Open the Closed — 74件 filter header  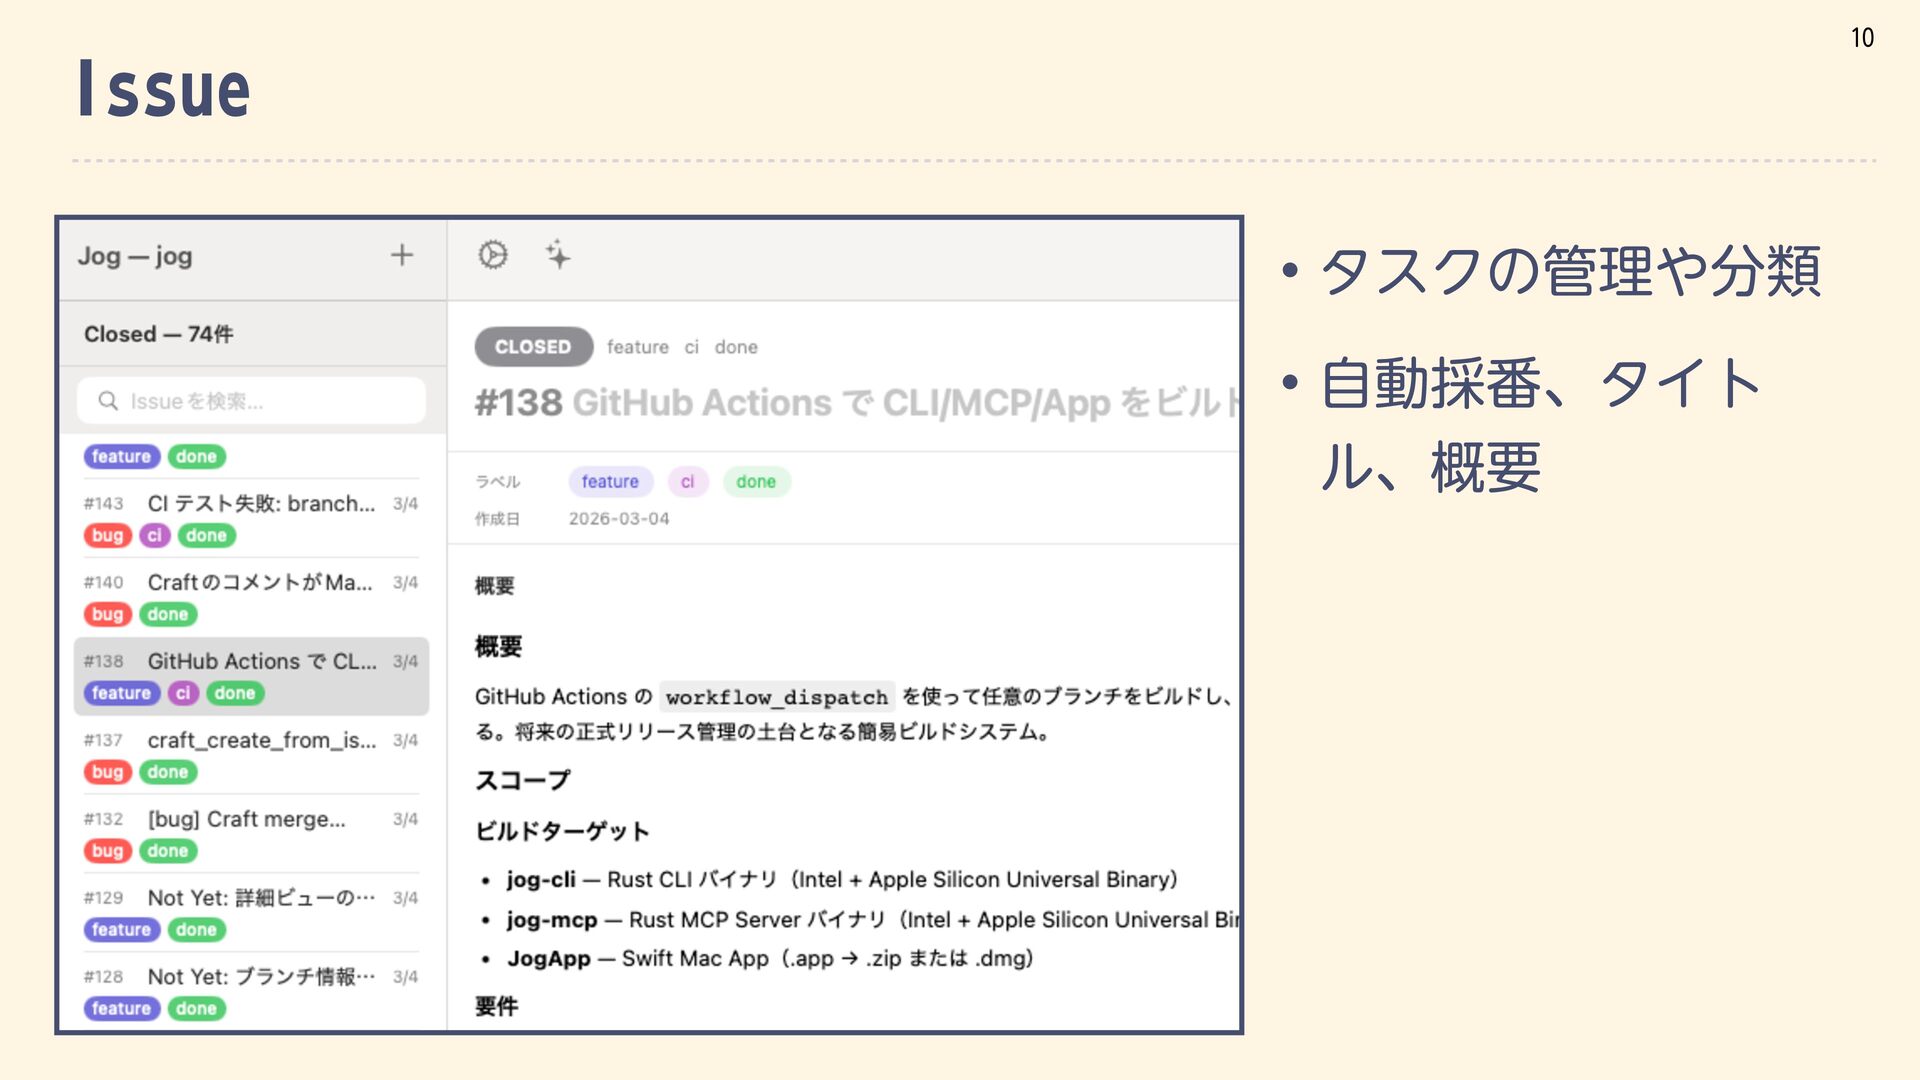click(x=158, y=334)
